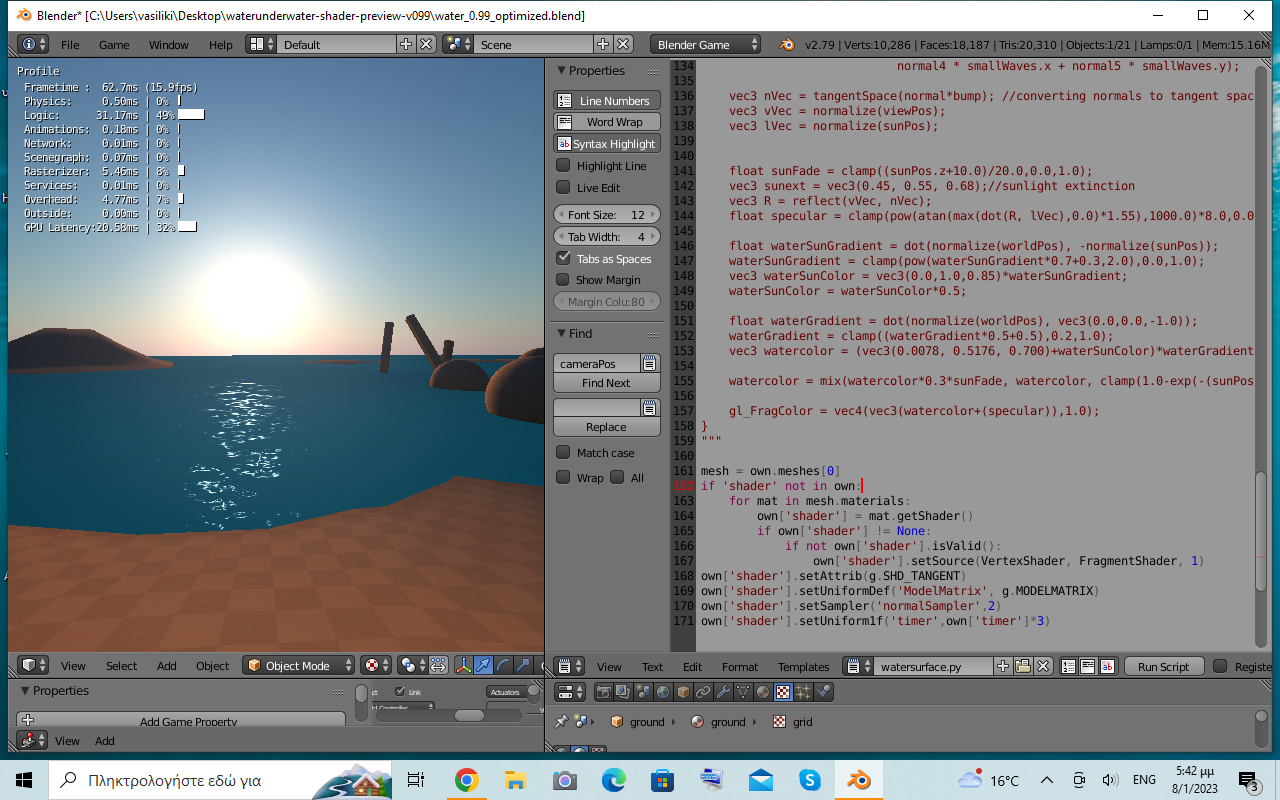Screen dimensions: 1280x800
Task: Click the Find Next button
Action: [607, 383]
